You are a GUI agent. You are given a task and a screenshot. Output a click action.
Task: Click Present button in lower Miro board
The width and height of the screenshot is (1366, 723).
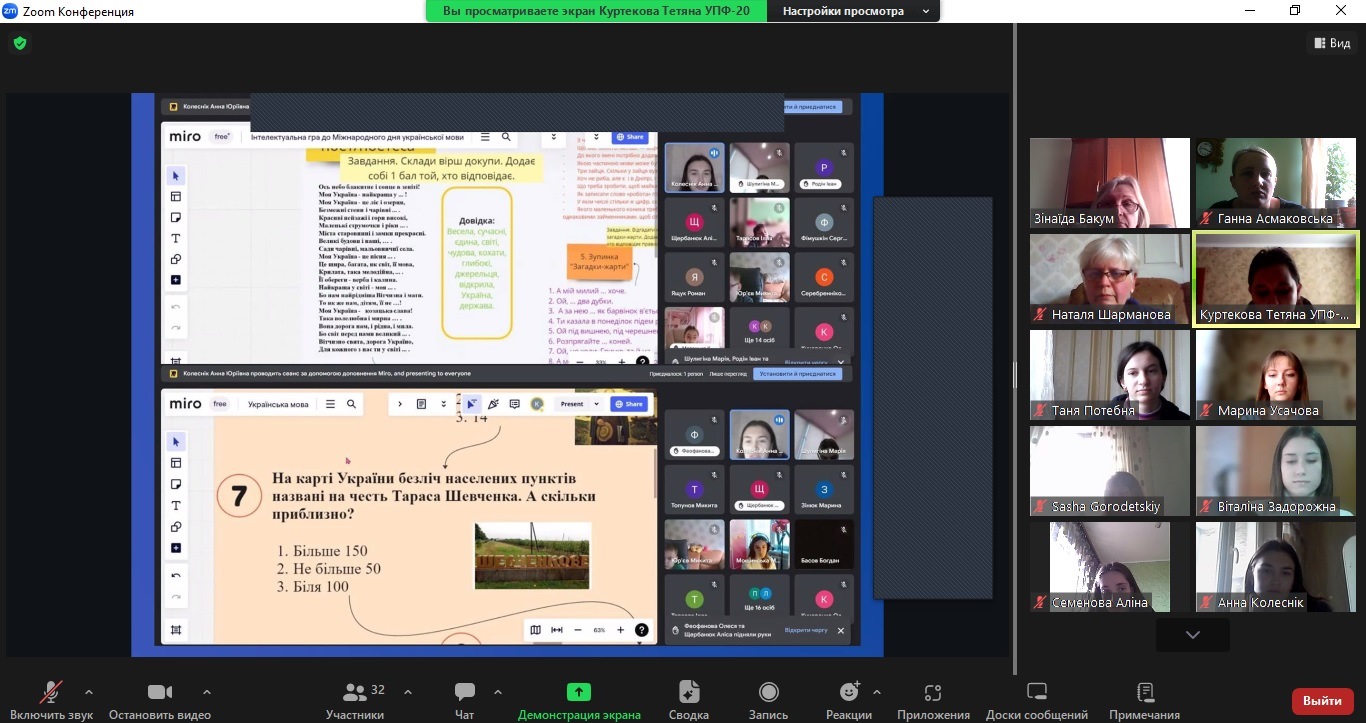click(x=572, y=404)
